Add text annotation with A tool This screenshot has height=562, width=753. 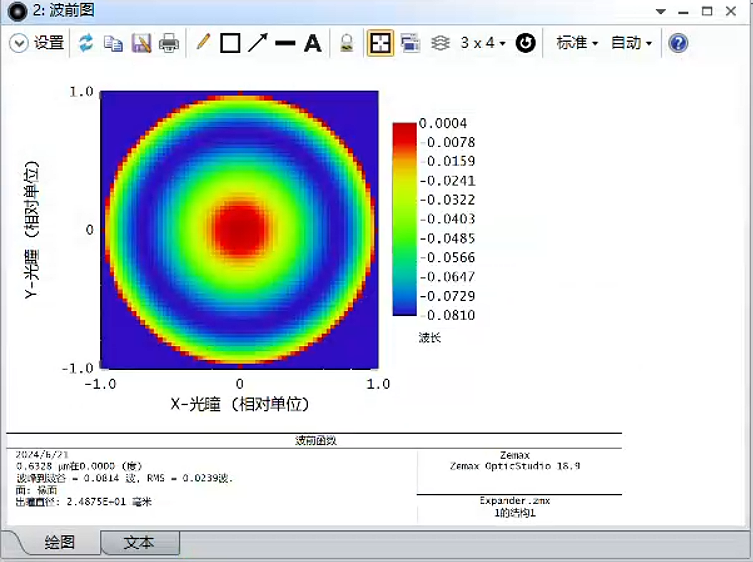[313, 43]
